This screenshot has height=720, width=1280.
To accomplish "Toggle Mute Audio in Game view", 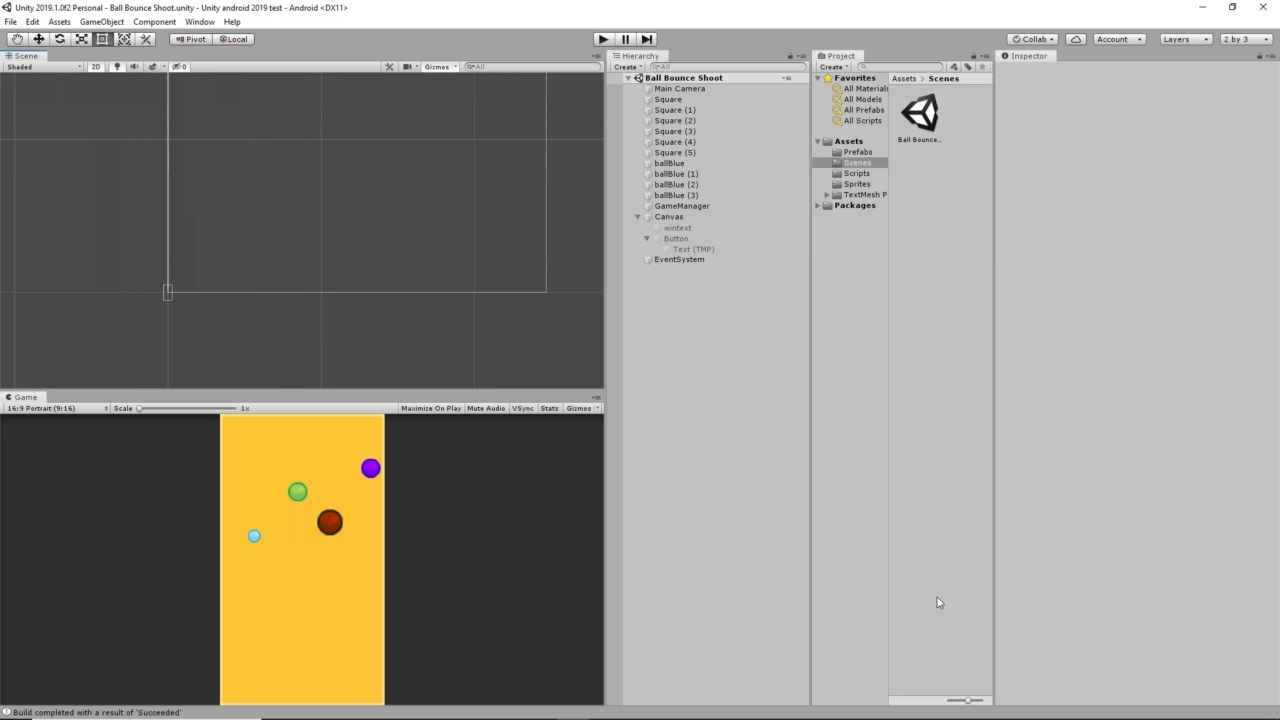I will point(486,408).
